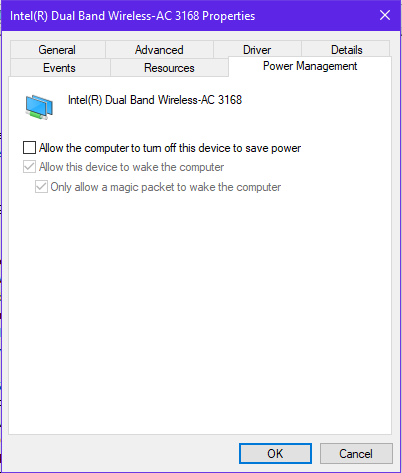This screenshot has width=402, height=473.
Task: Confirm changes with the OK button
Action: pyautogui.click(x=275, y=453)
